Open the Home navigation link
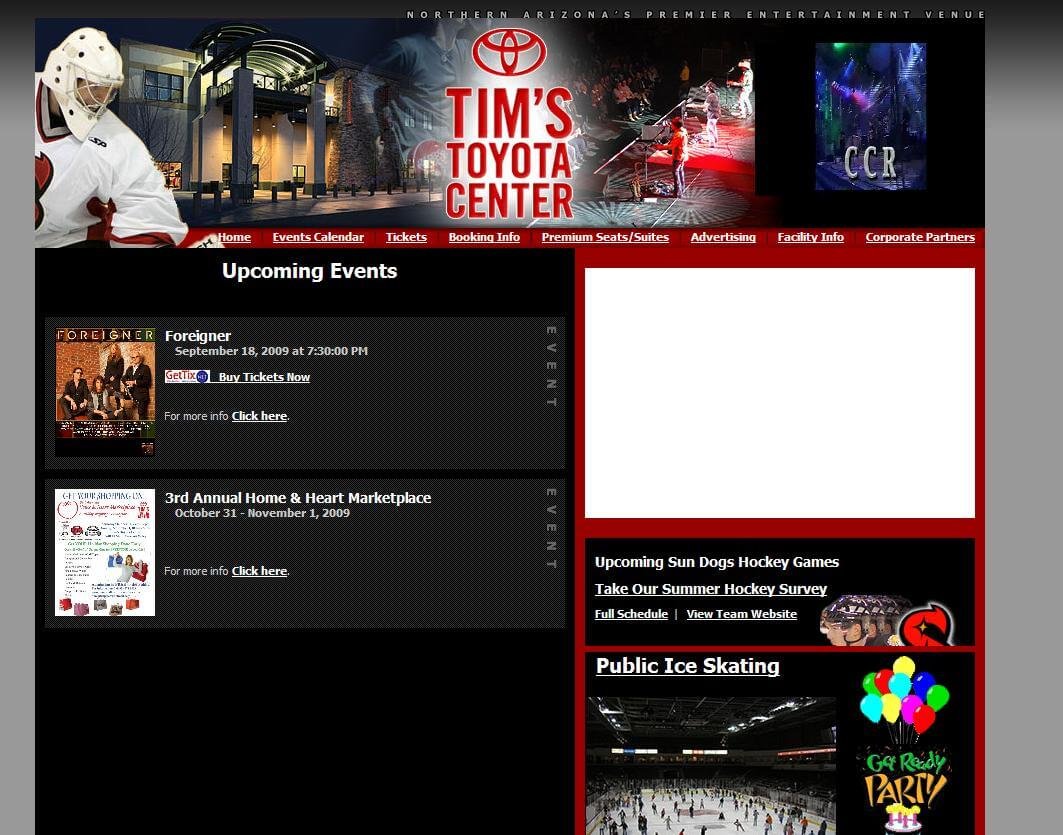1063x835 pixels. click(235, 237)
